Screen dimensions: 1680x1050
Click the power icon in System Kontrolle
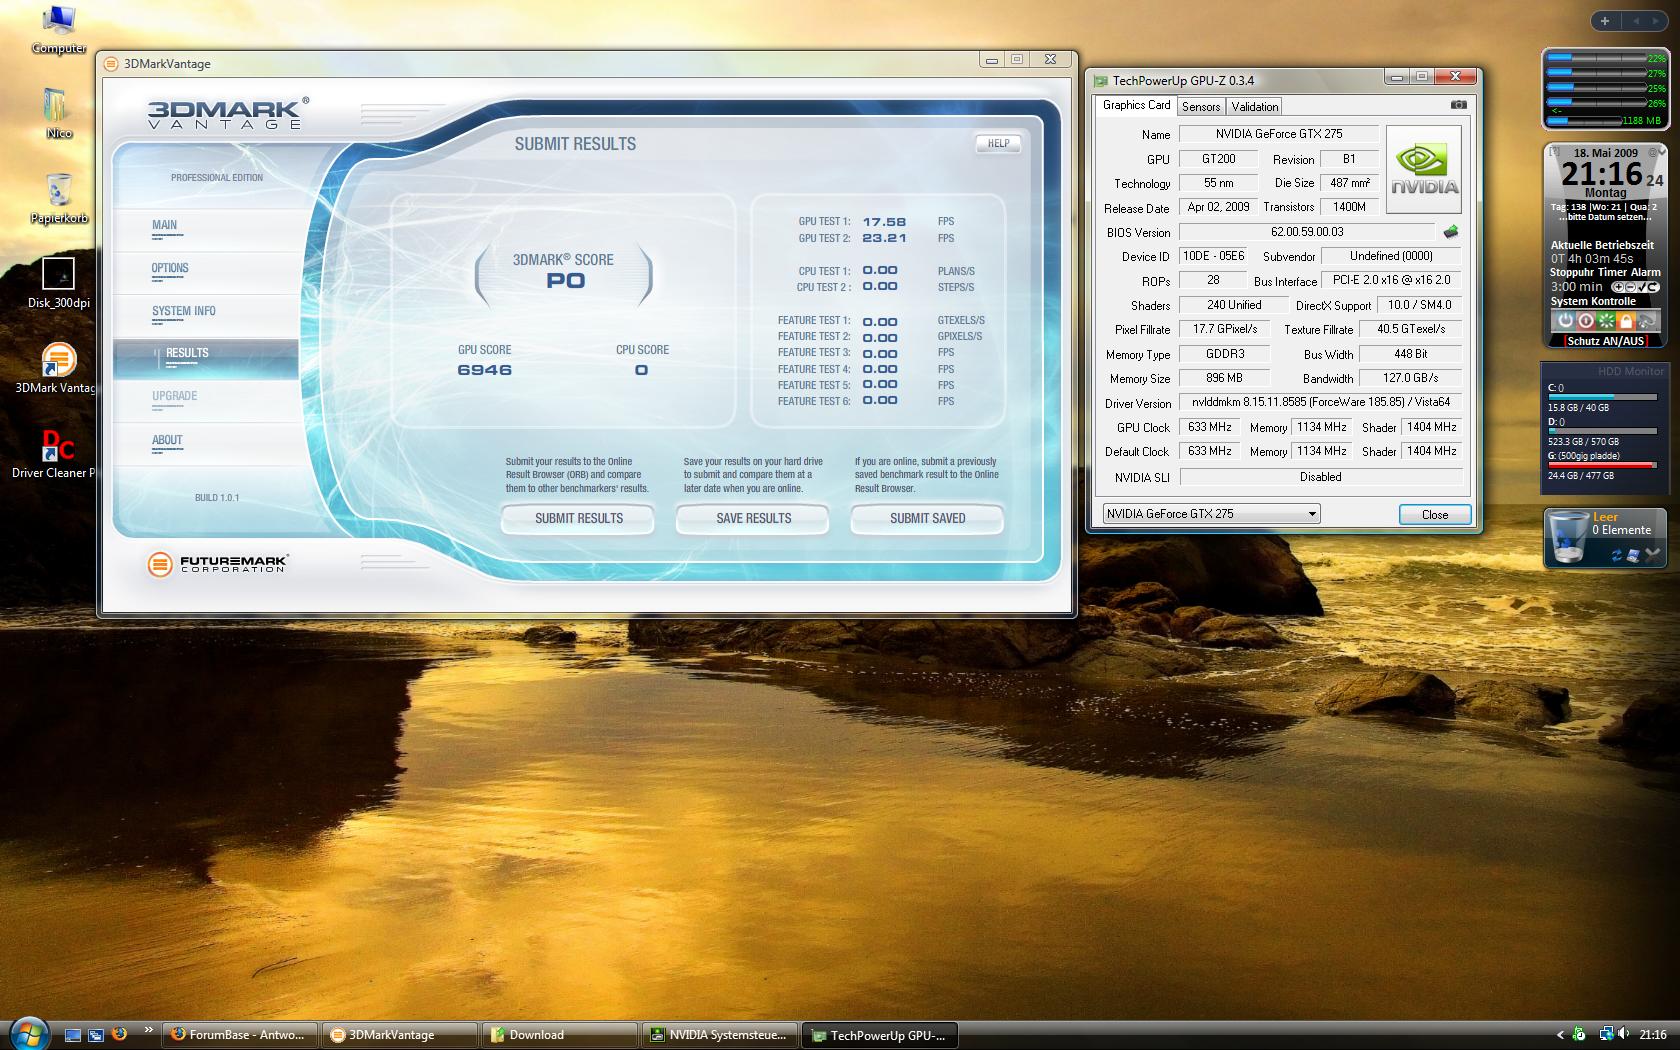1565,321
